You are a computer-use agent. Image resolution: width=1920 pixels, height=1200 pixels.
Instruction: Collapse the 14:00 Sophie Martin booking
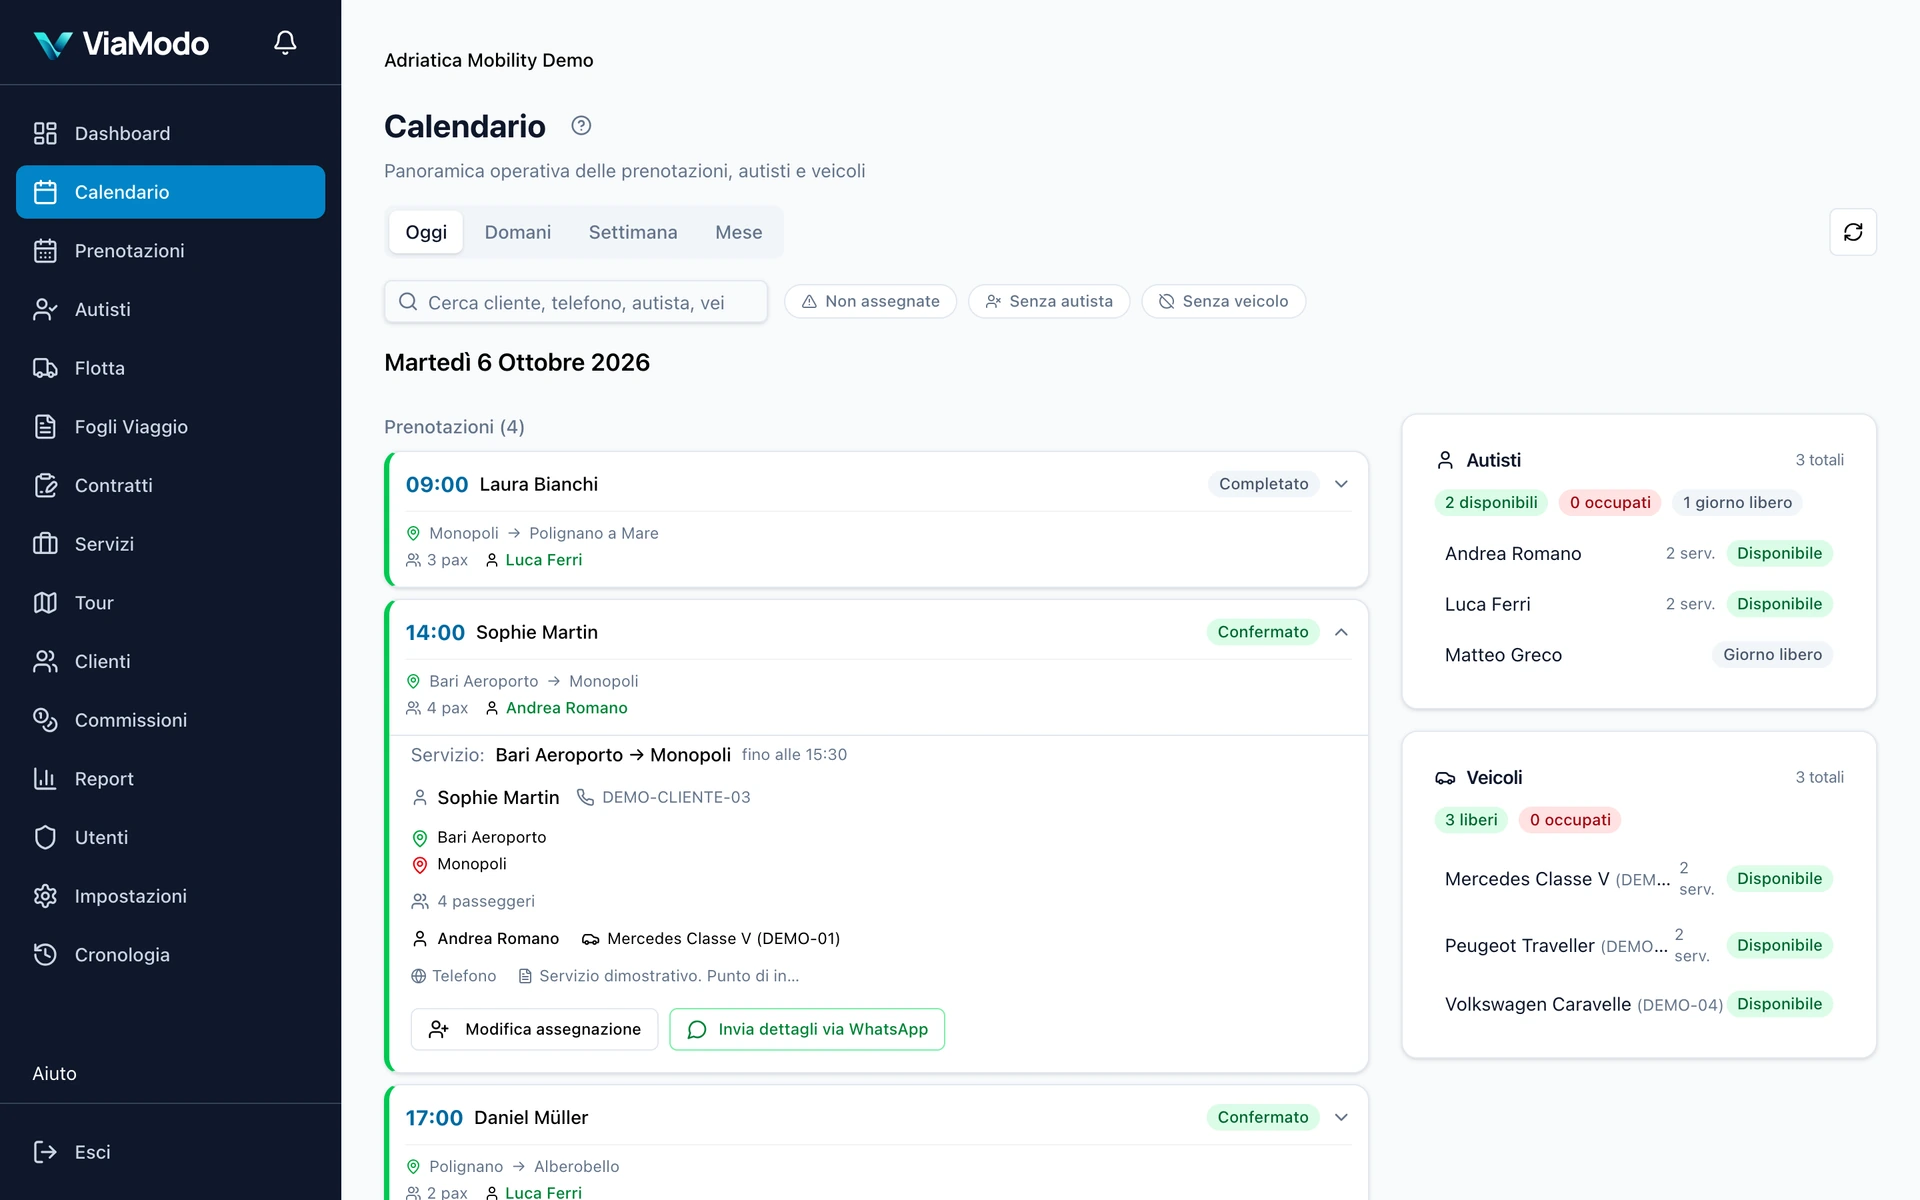pos(1341,632)
